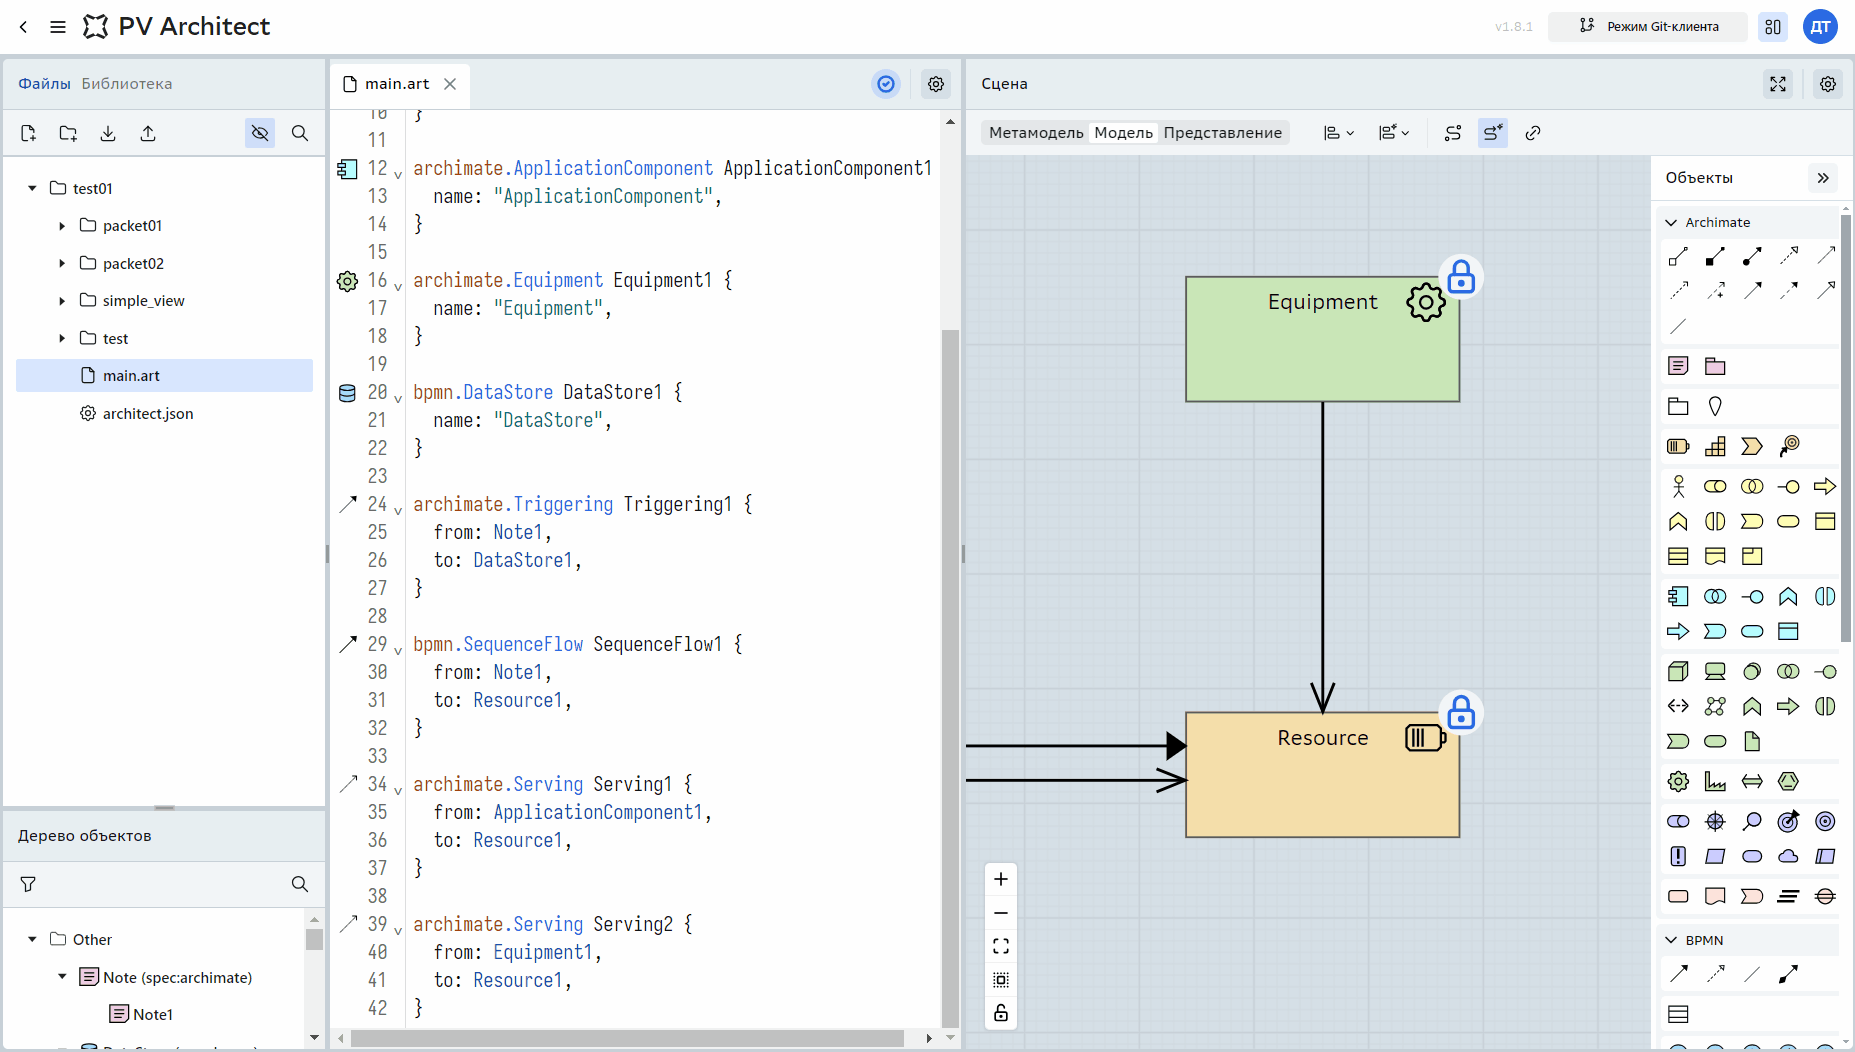Click the Equipment box on canvas
This screenshot has width=1855, height=1052.
[1322, 340]
